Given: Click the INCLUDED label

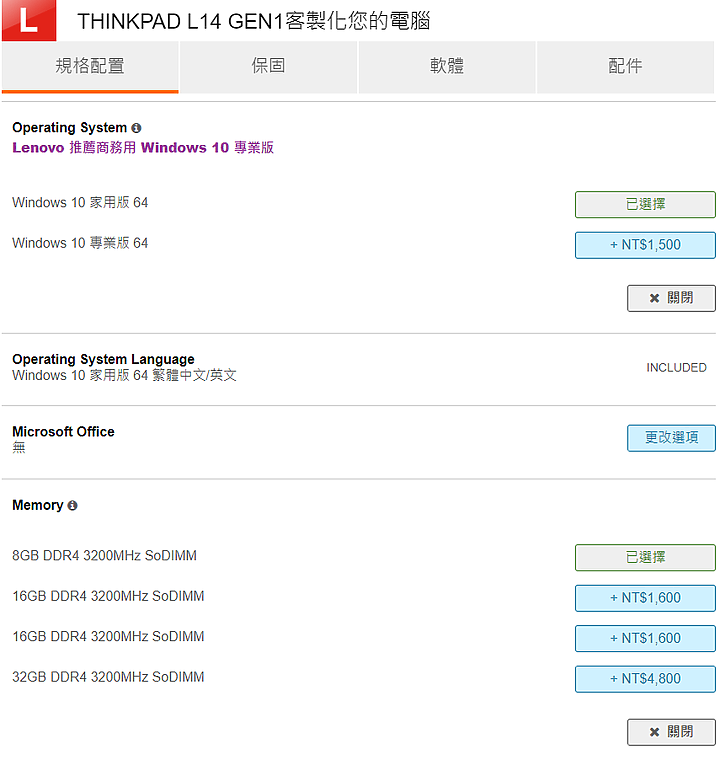Looking at the screenshot, I should pos(676,368).
